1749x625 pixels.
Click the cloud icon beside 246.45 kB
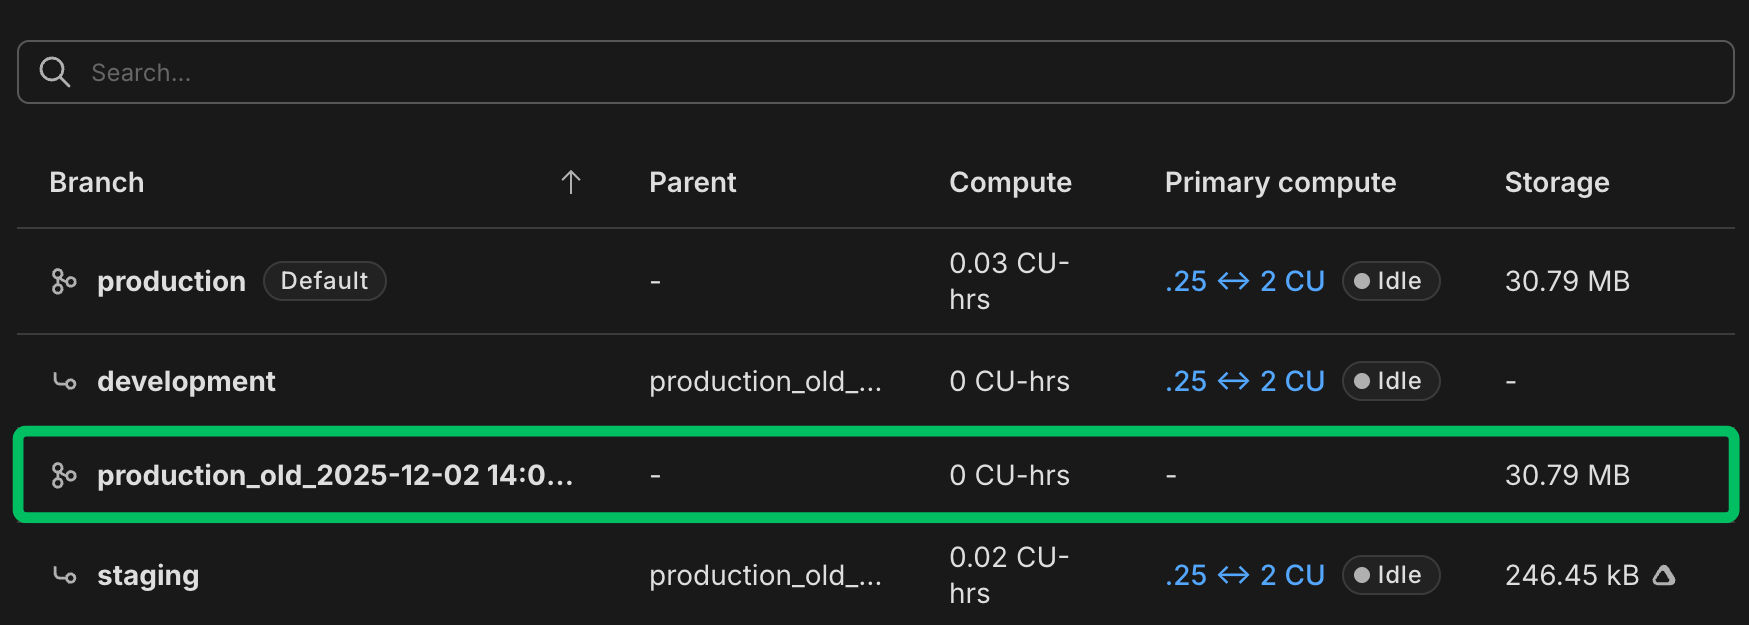[1663, 574]
